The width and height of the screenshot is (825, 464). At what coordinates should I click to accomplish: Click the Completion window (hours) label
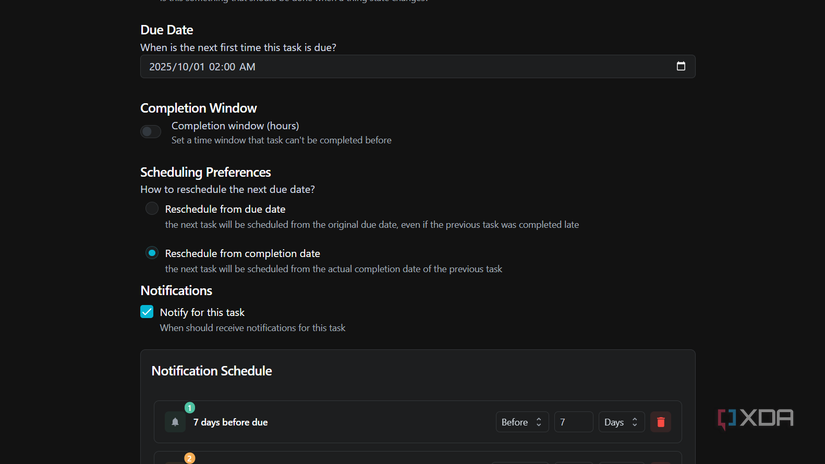coord(235,126)
